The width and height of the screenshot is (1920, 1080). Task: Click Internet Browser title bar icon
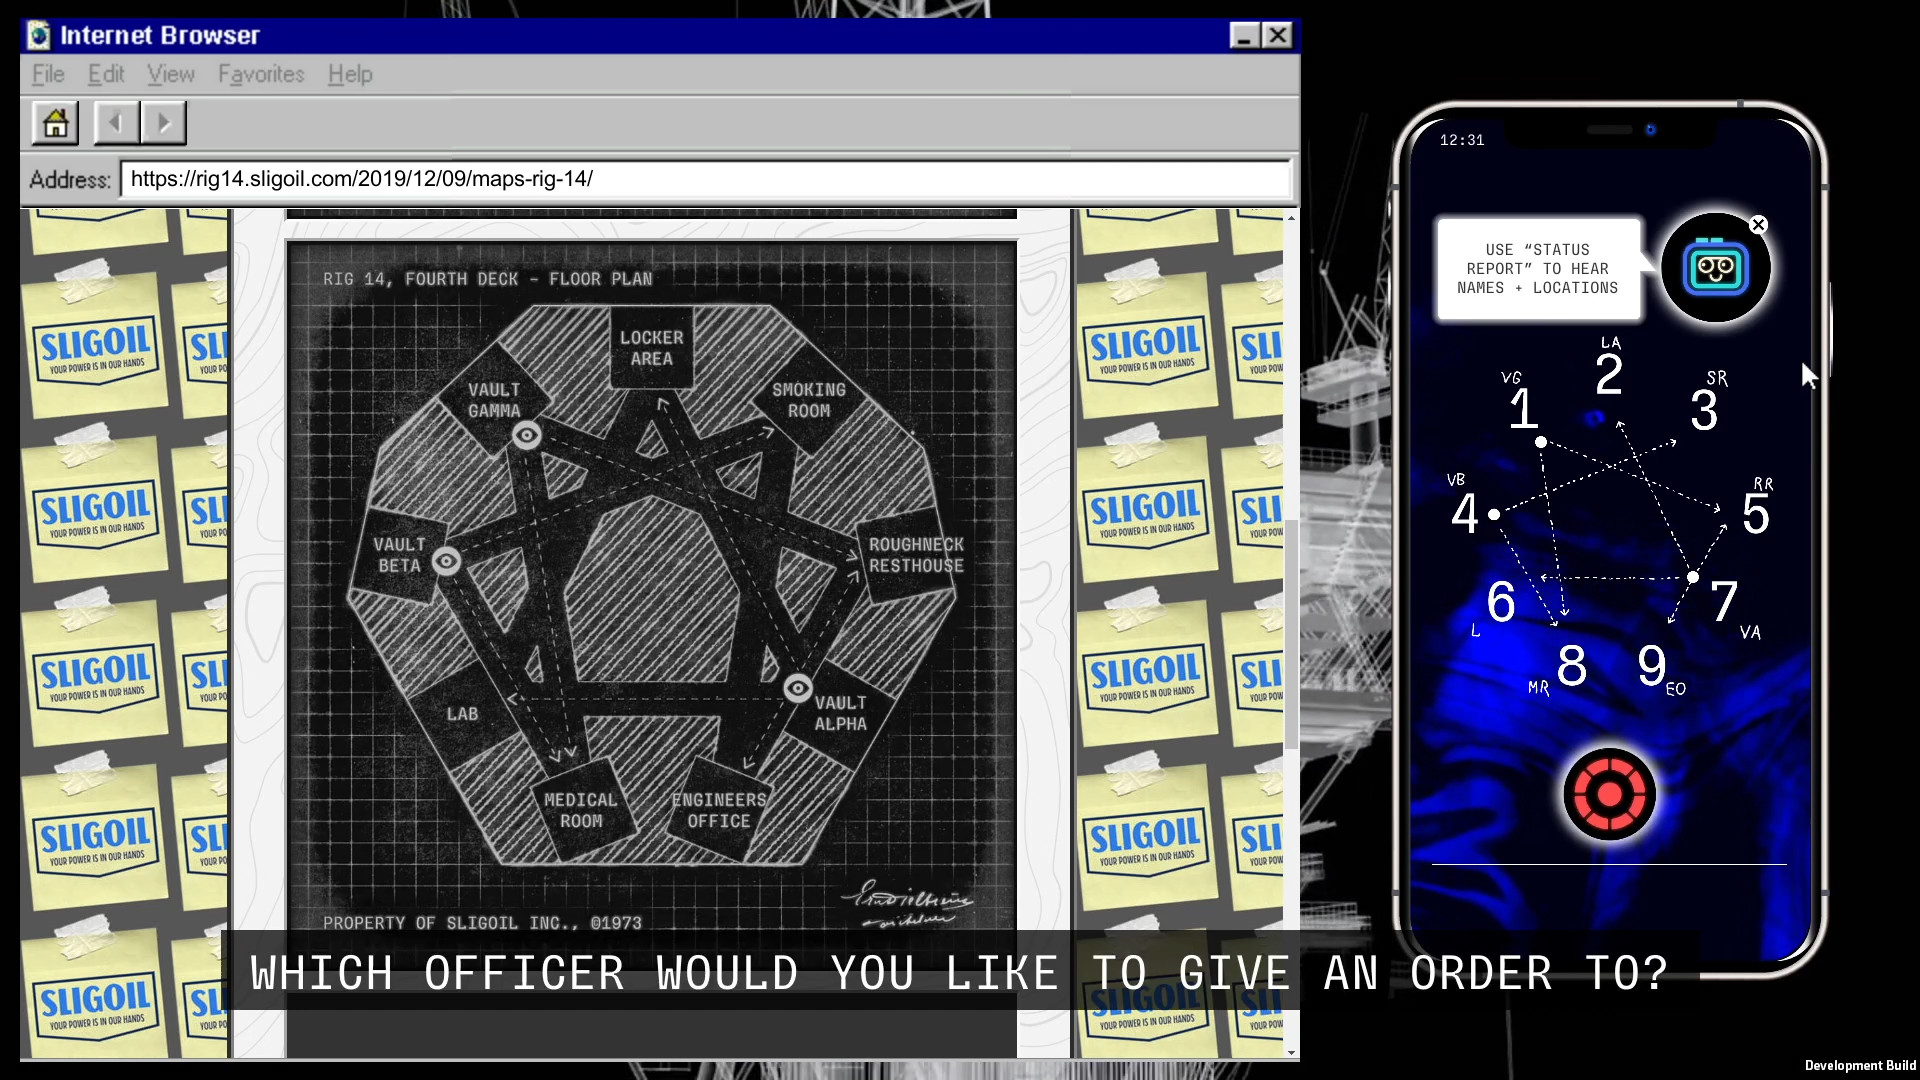click(39, 36)
